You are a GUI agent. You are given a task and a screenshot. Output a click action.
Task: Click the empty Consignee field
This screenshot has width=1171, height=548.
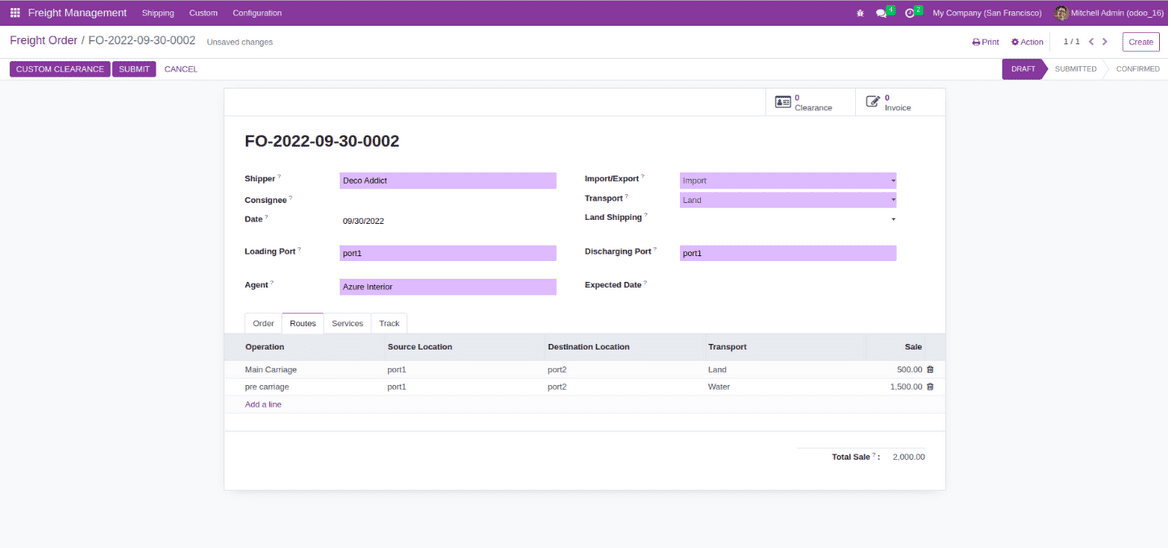448,200
